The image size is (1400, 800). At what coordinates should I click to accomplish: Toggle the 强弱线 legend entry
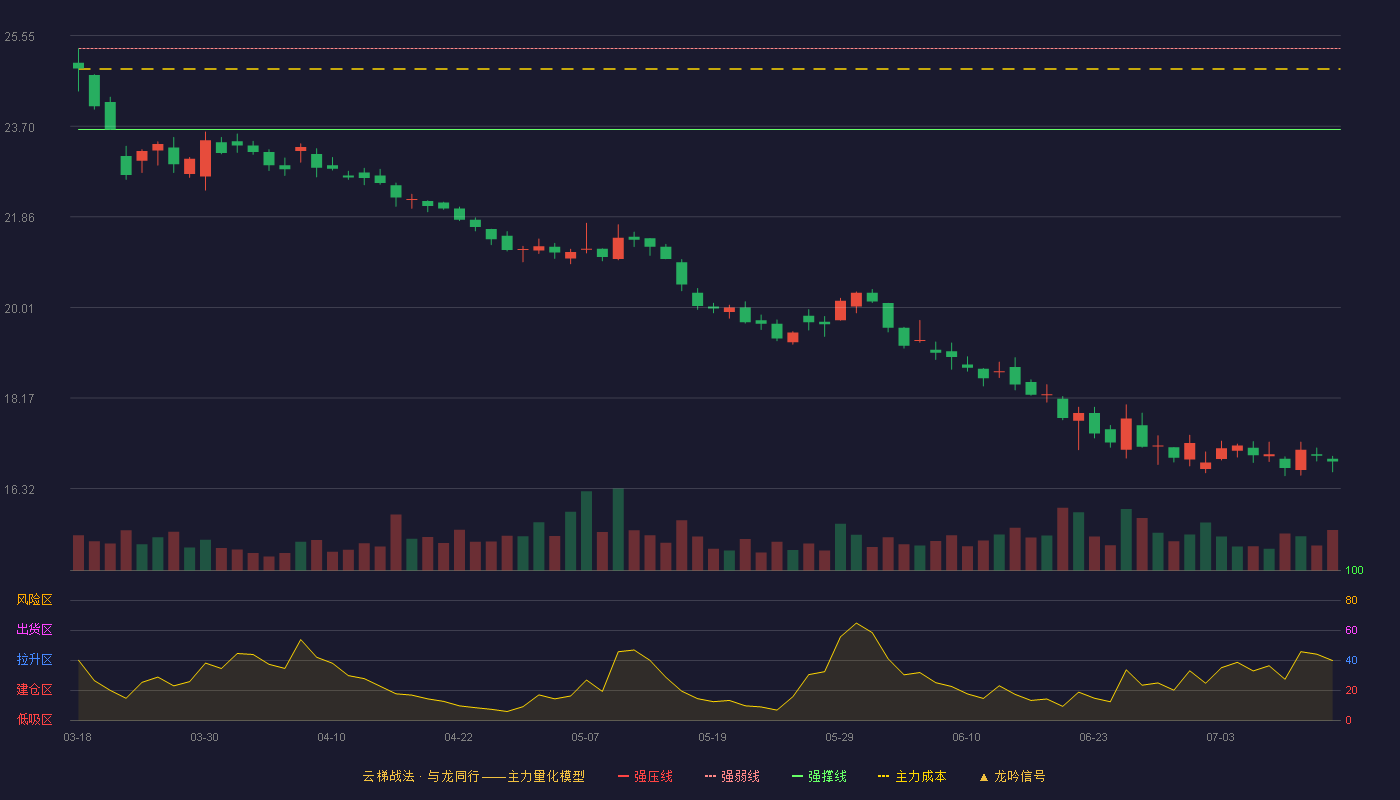(732, 776)
